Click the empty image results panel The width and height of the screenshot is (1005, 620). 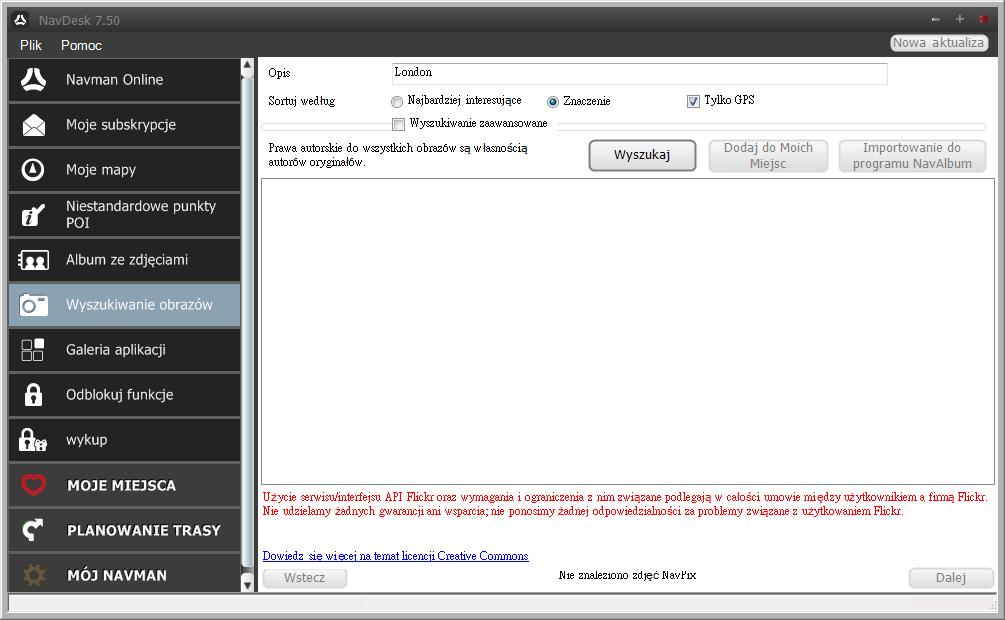click(x=627, y=331)
